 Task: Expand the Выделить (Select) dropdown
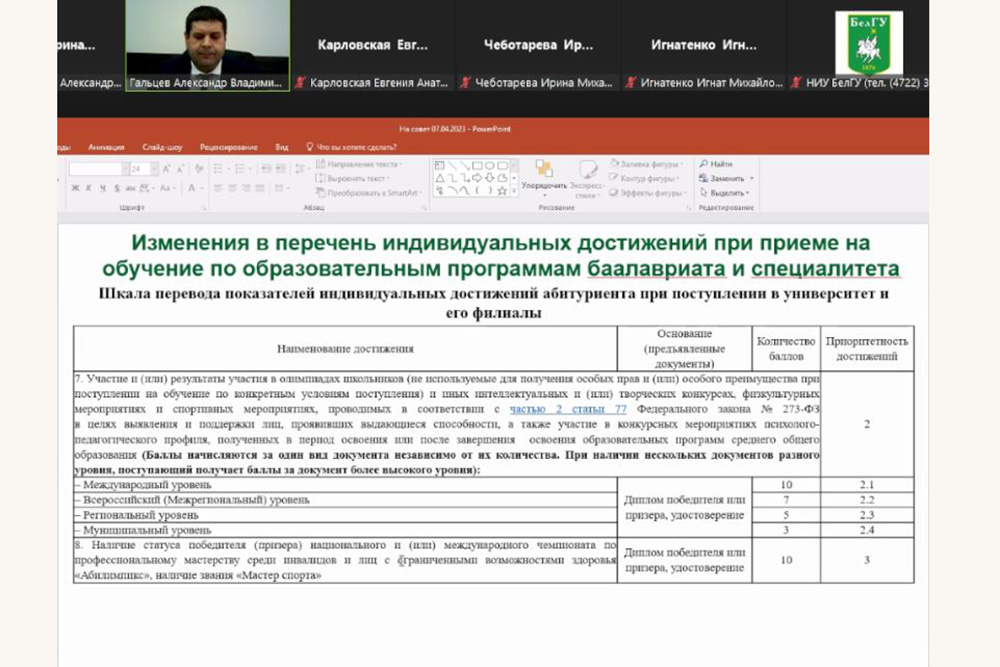[745, 192]
